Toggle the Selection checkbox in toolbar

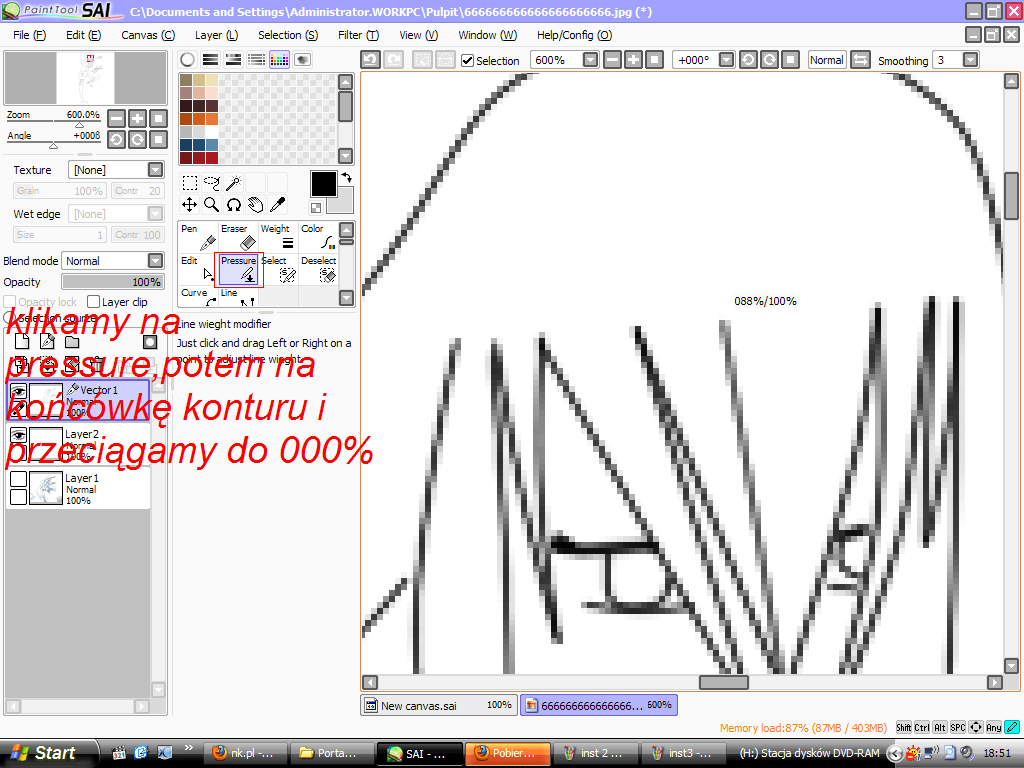(x=468, y=61)
